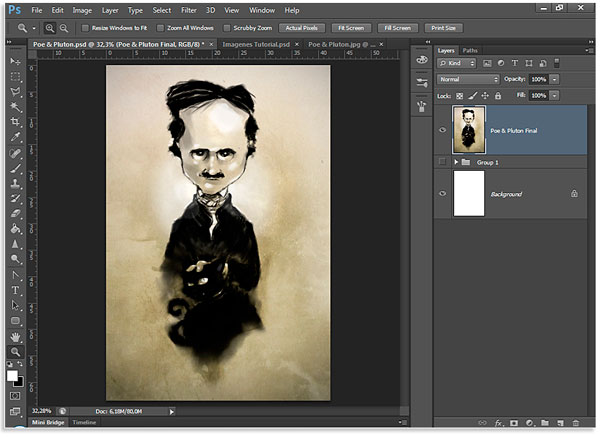600x437 pixels.
Task: Select the Paint Bucket tool
Action: coord(15,229)
